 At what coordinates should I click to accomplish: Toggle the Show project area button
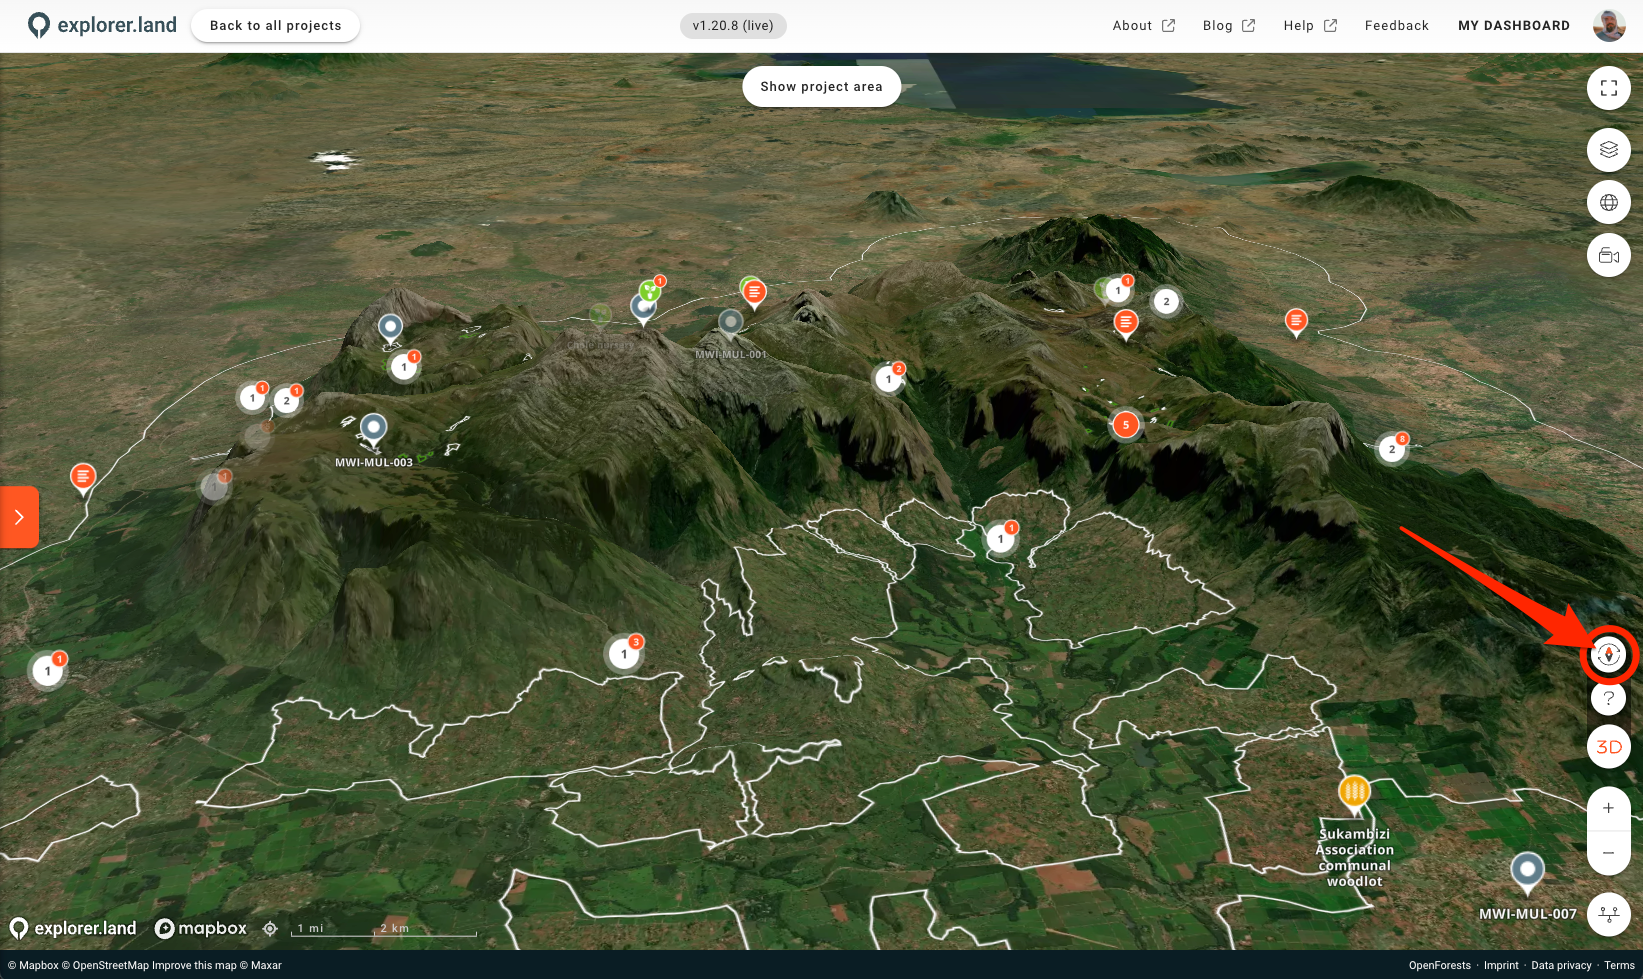(821, 87)
